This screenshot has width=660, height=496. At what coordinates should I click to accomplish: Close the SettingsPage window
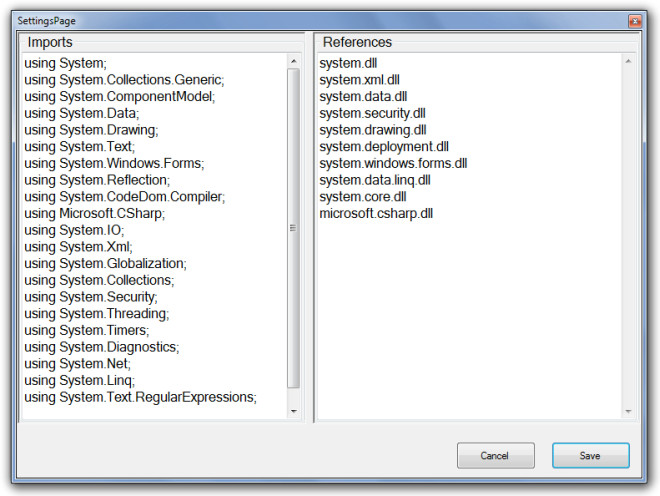(x=635, y=21)
